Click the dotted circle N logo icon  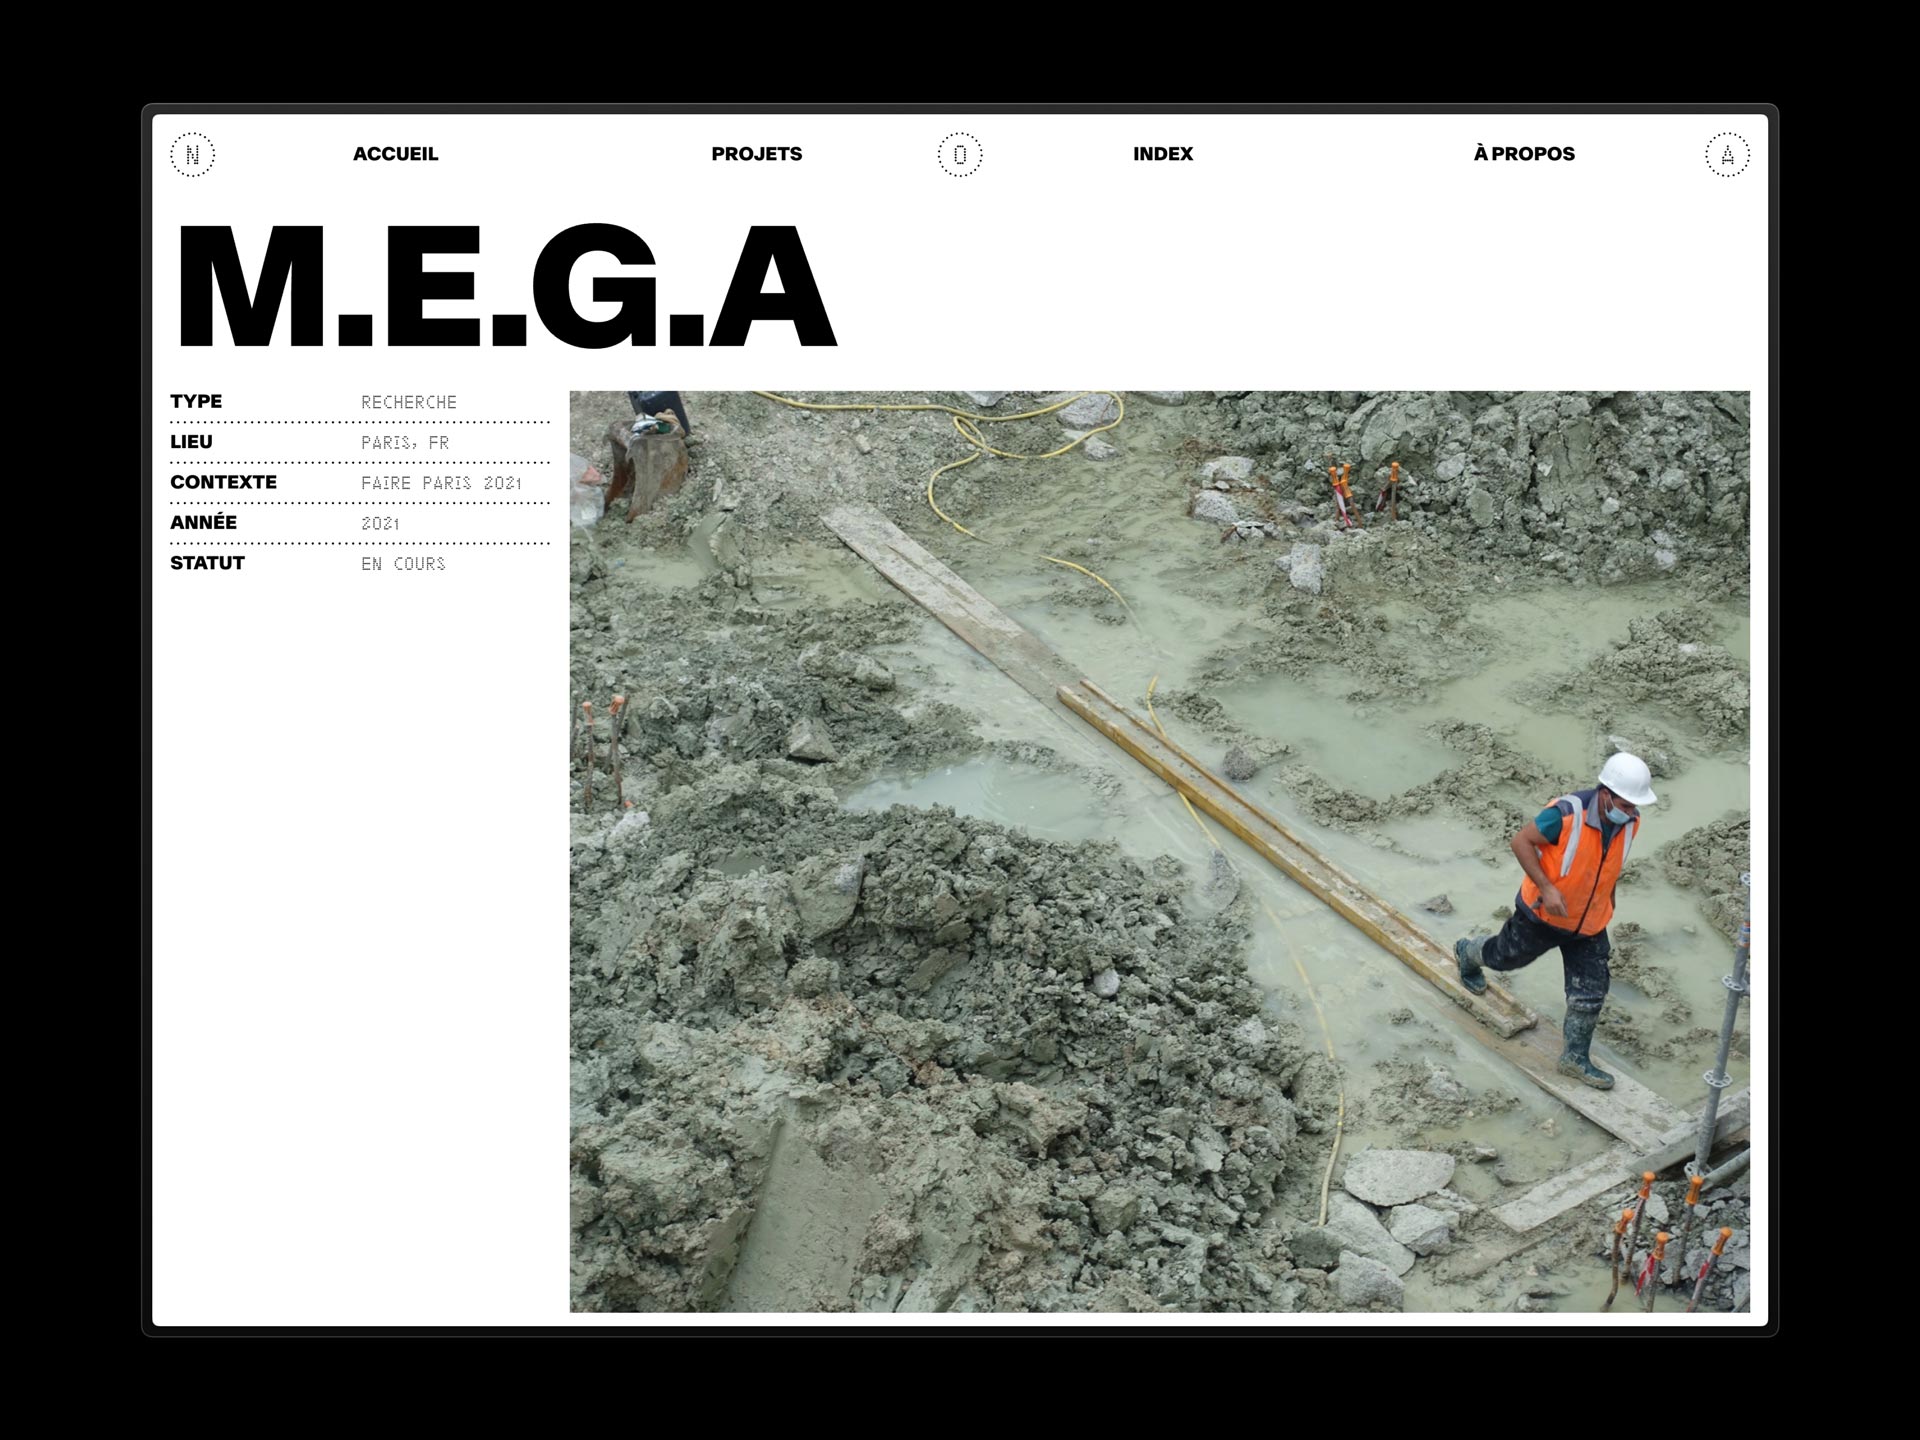[192, 155]
